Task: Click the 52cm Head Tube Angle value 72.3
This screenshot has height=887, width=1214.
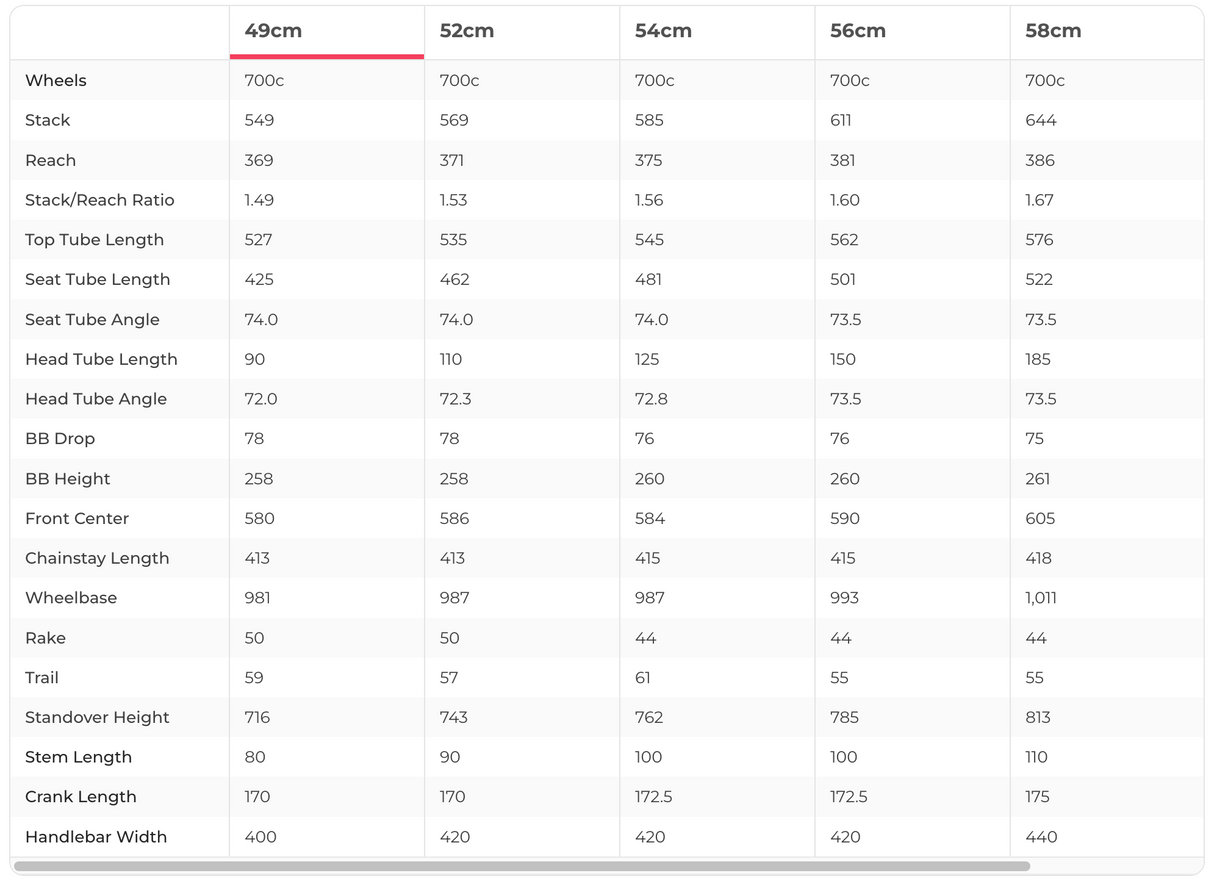Action: click(x=456, y=399)
